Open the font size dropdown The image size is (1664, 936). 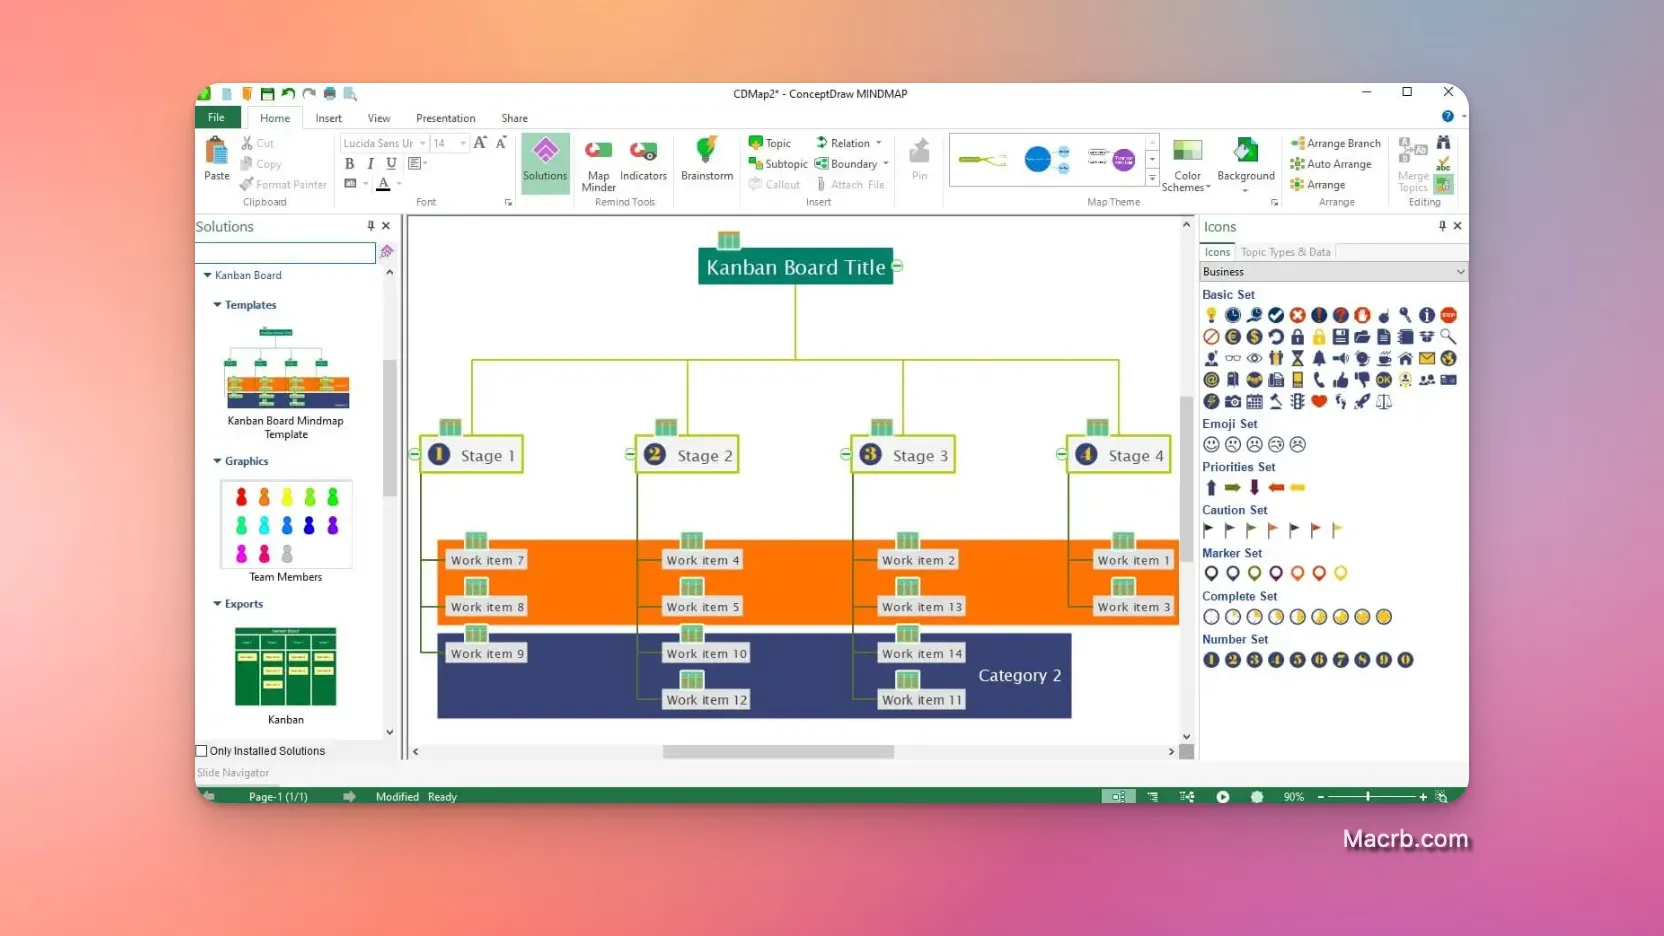click(463, 143)
